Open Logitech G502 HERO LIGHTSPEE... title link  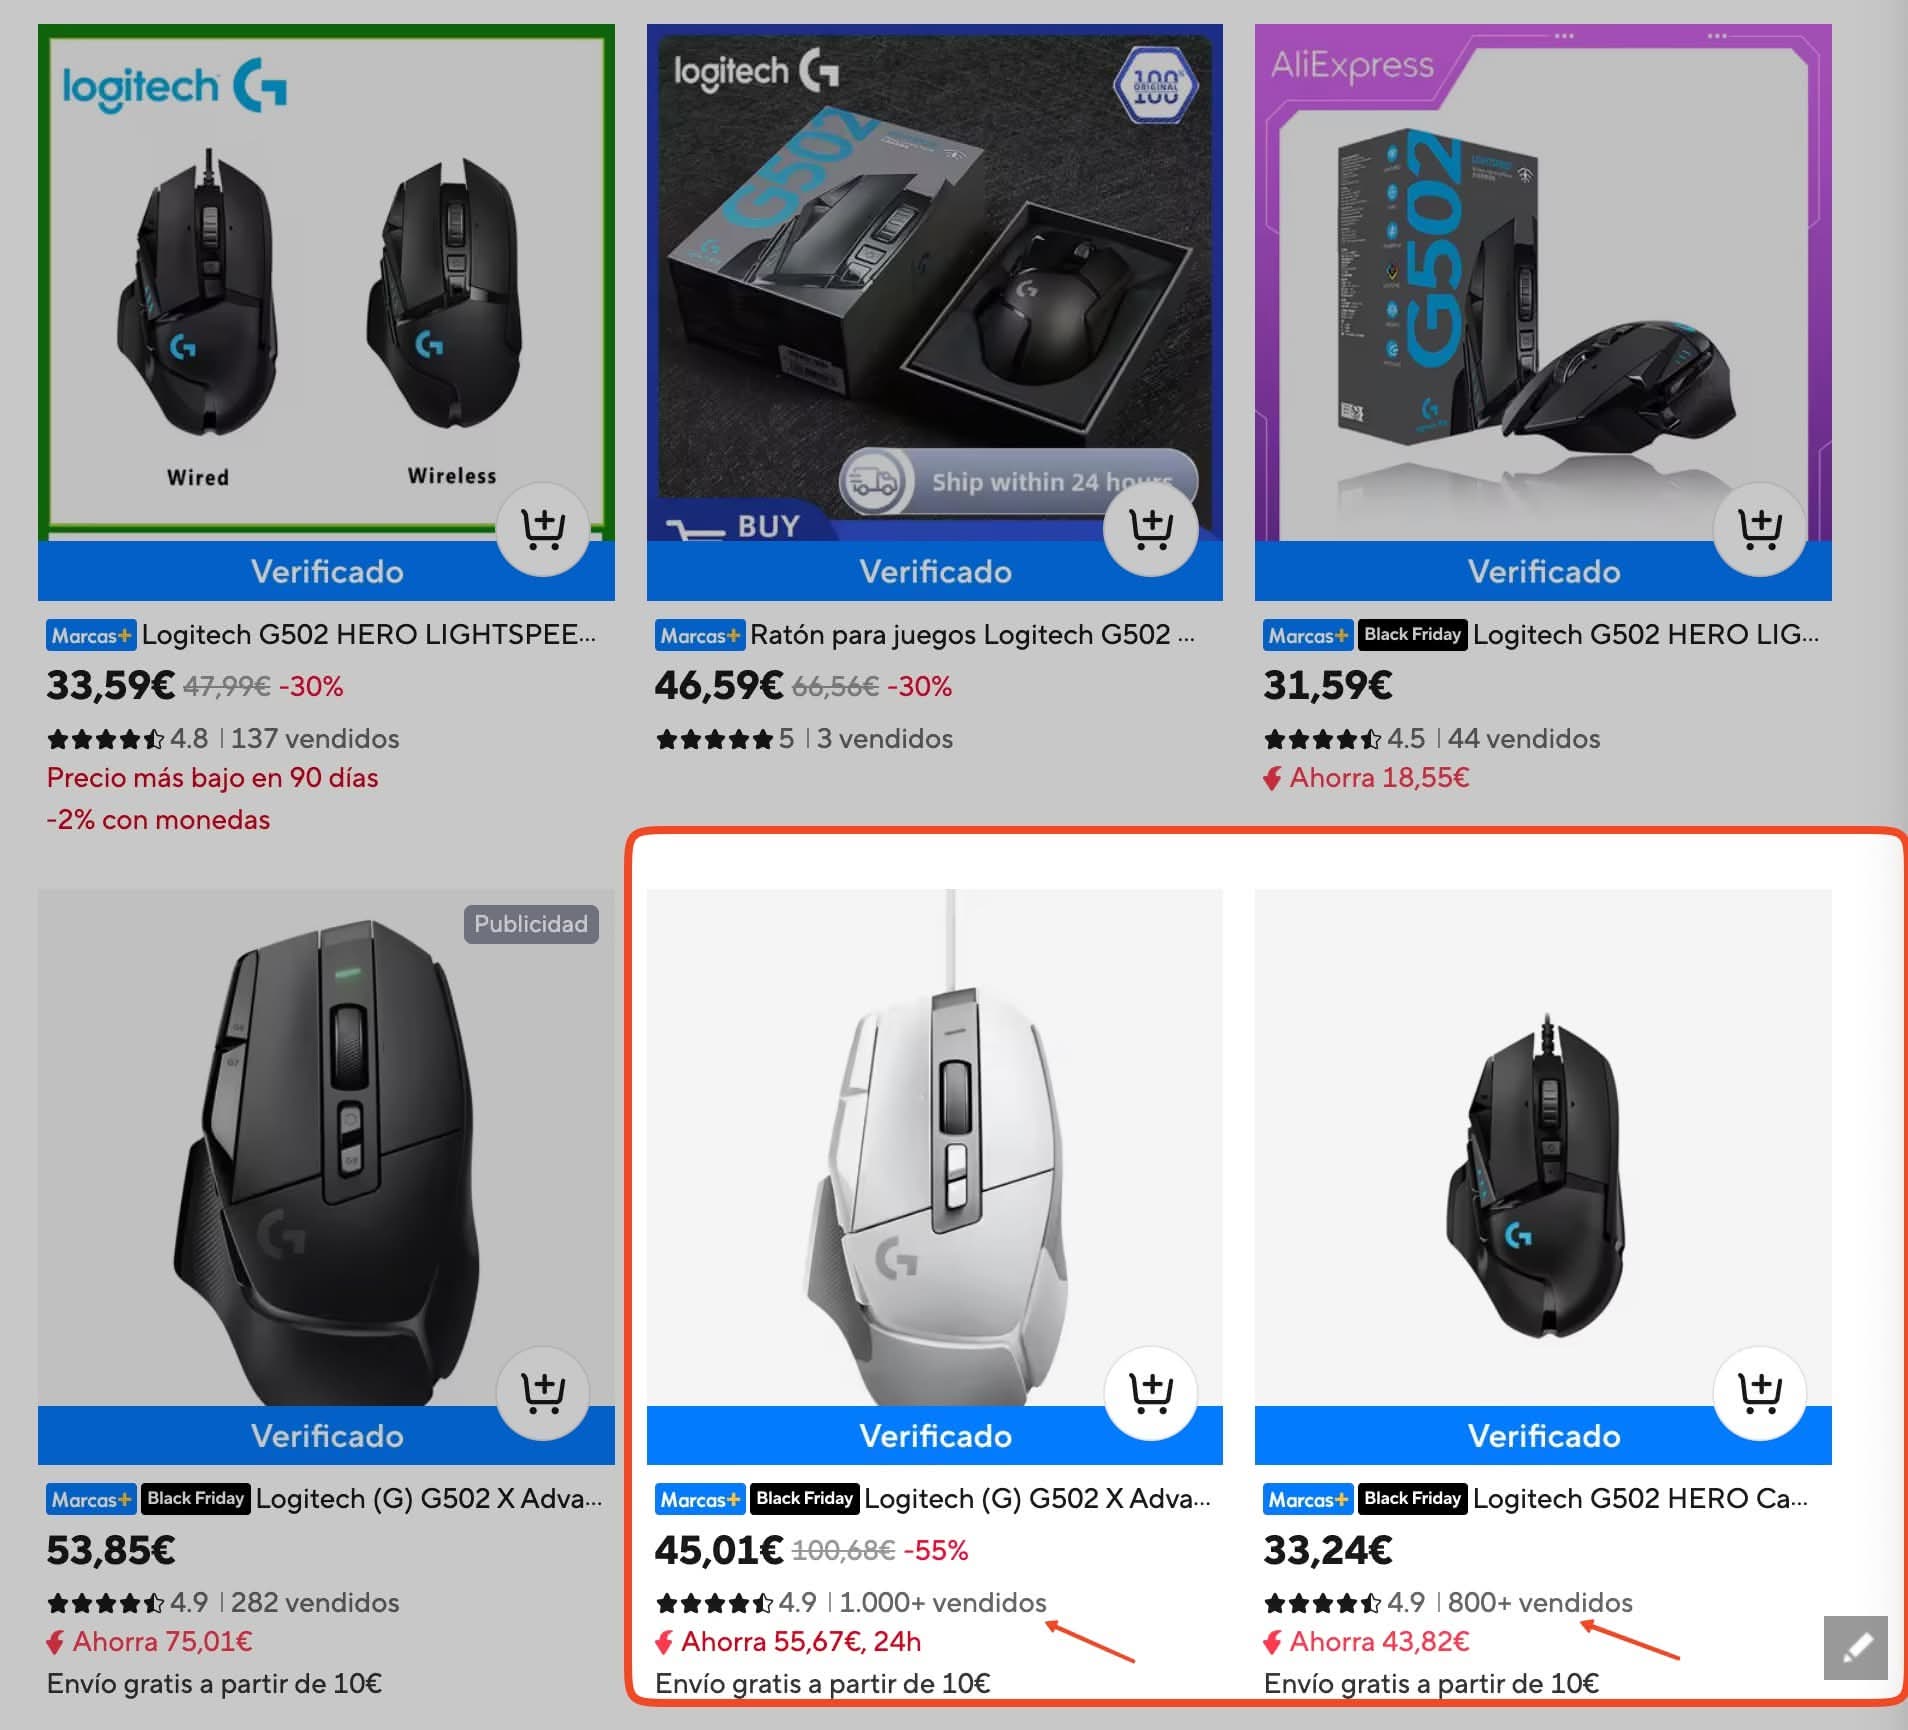369,635
